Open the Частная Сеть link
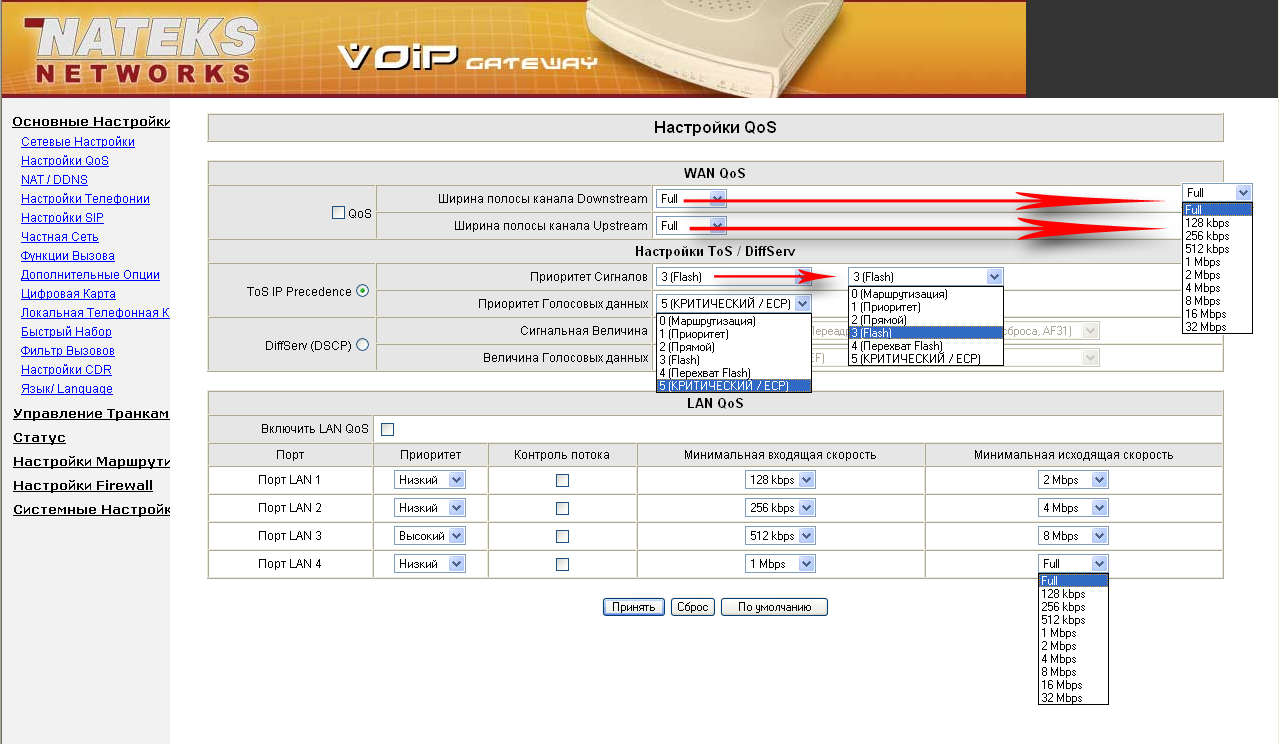Image resolution: width=1280 pixels, height=744 pixels. click(60, 237)
